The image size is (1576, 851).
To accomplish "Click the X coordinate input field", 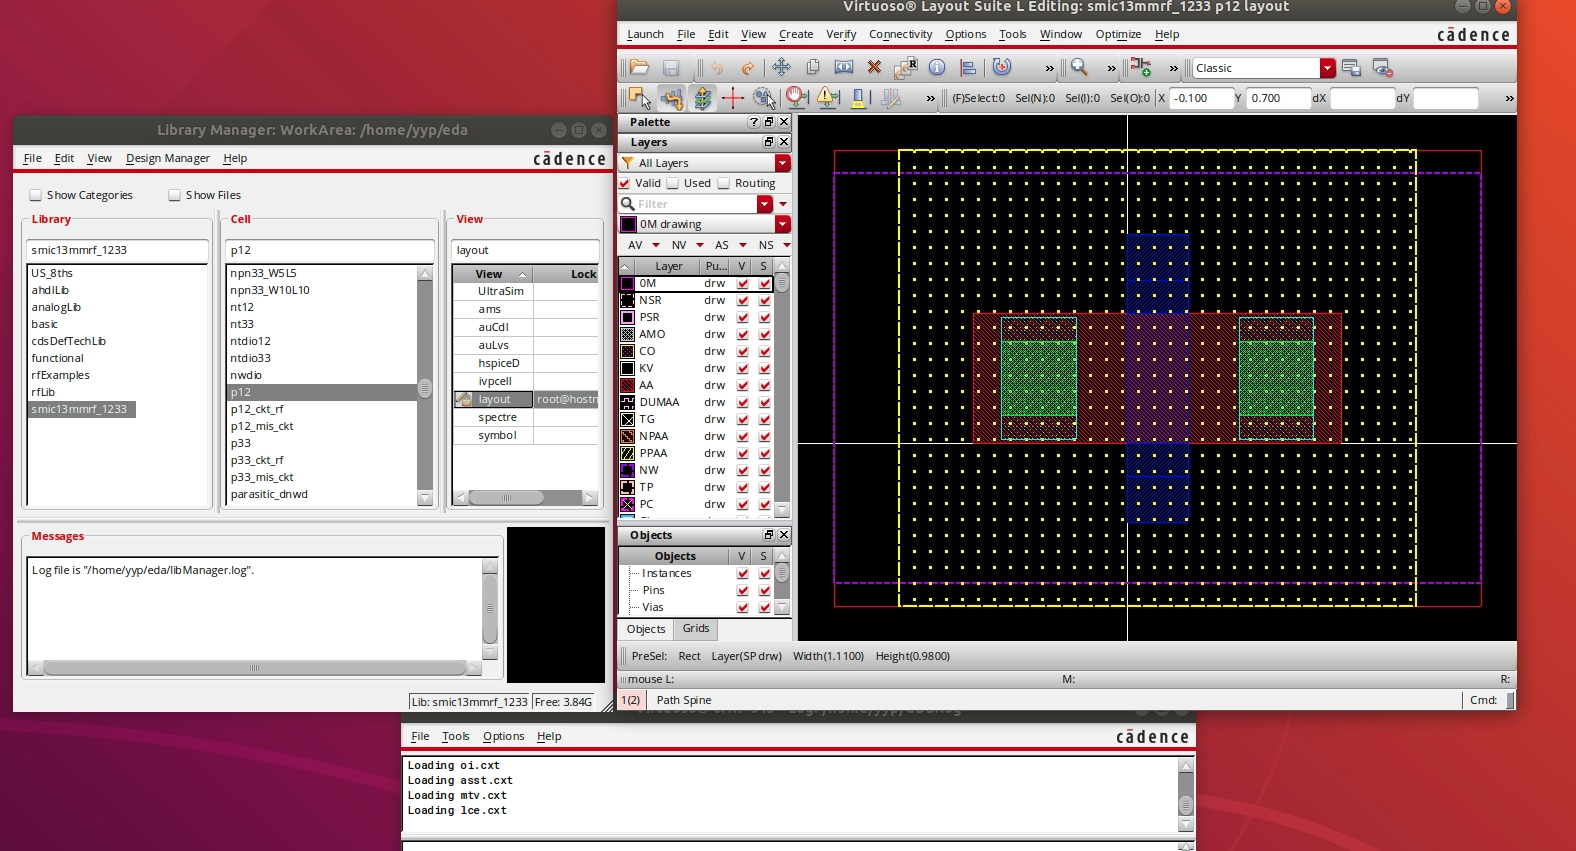I will tap(1201, 98).
